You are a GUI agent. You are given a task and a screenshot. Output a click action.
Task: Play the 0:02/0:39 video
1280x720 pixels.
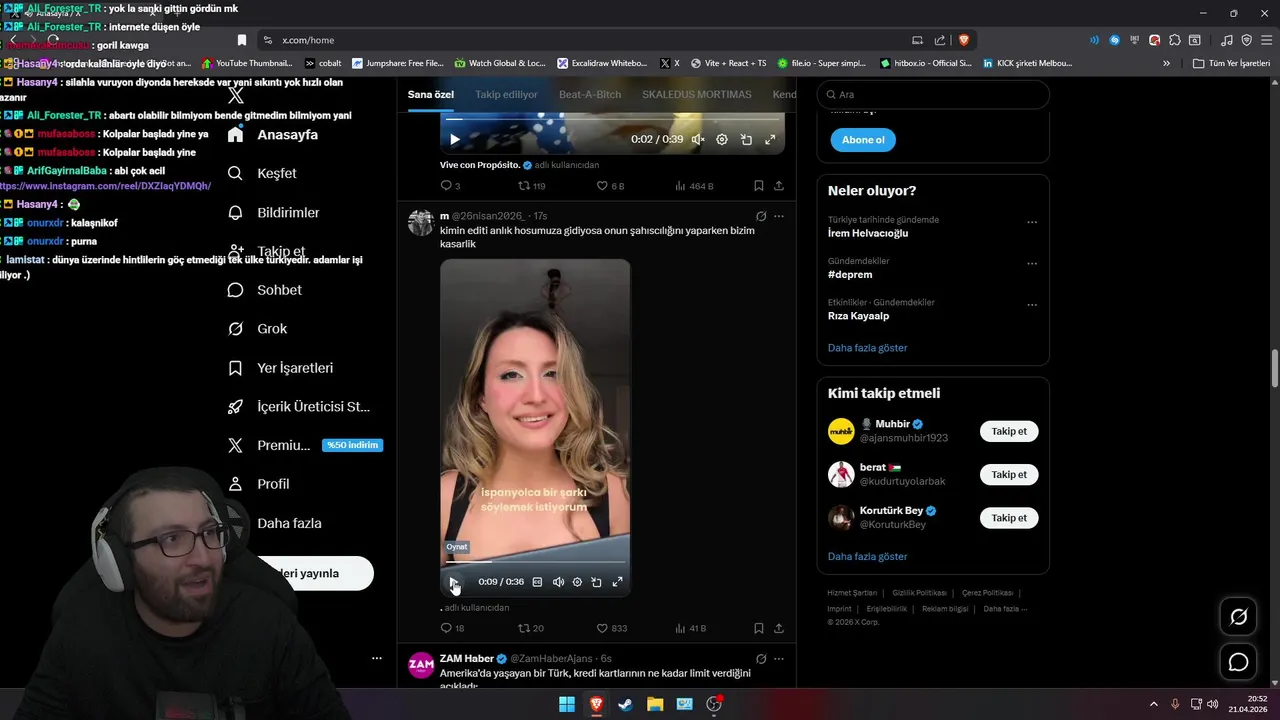point(454,140)
